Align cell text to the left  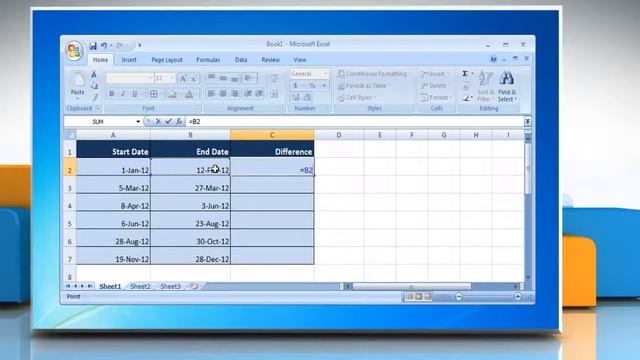coord(211,94)
